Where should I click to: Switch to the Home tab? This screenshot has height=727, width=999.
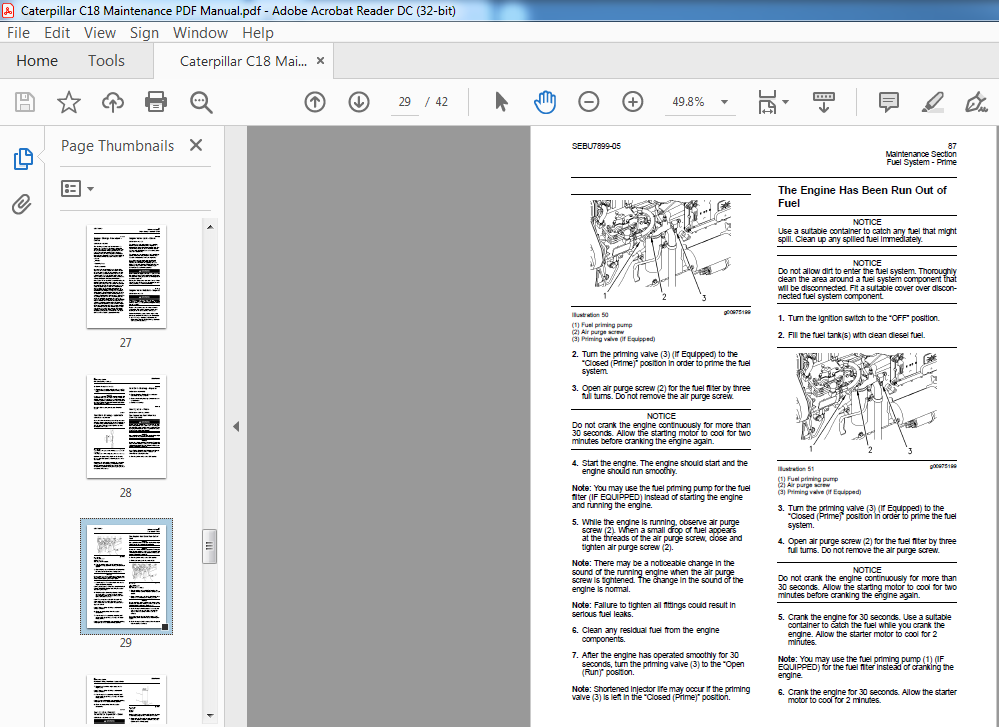[37, 61]
